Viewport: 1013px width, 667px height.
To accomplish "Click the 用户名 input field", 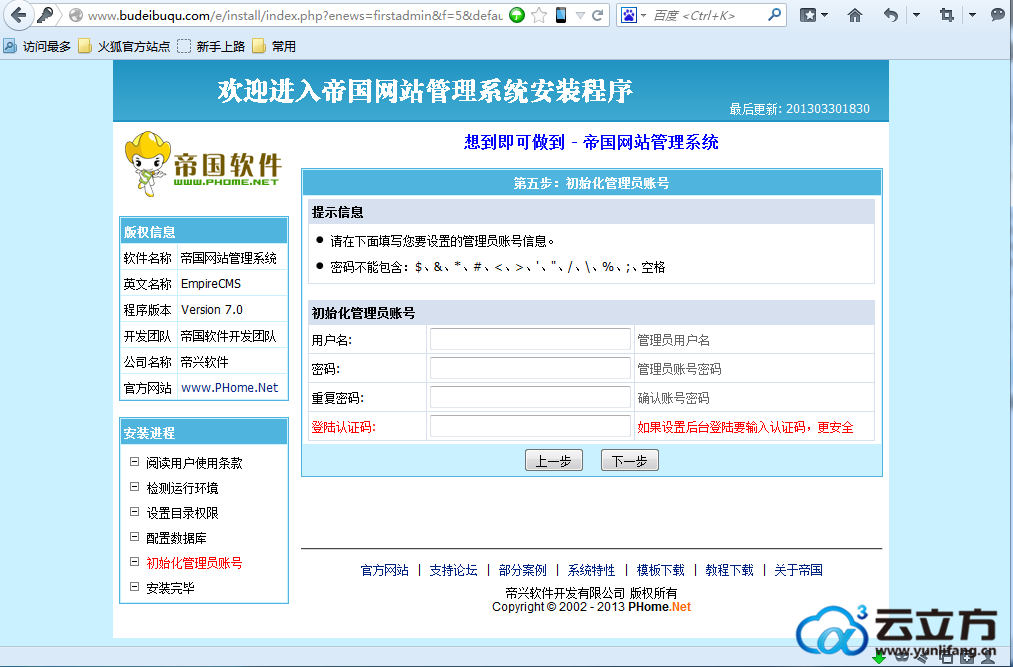I will (x=530, y=339).
